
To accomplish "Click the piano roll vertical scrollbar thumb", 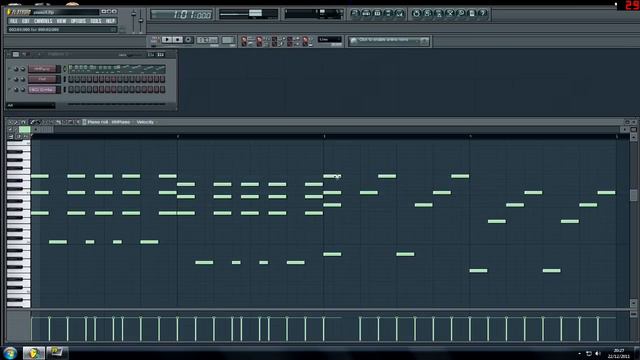I will 633,195.
